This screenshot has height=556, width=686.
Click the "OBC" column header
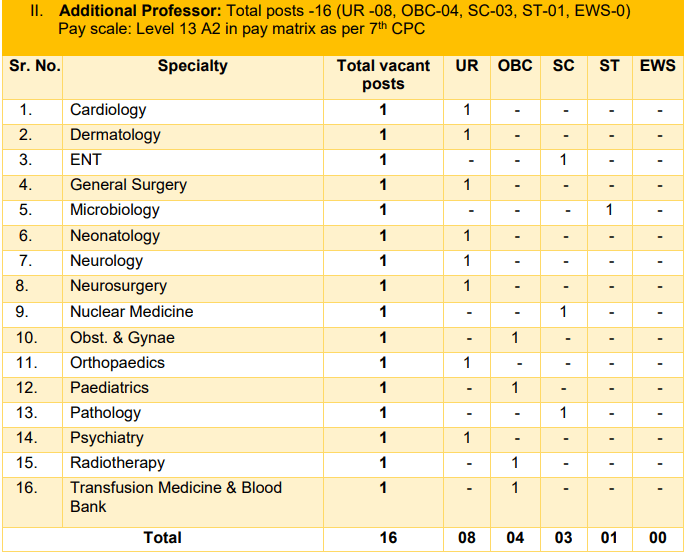[515, 66]
